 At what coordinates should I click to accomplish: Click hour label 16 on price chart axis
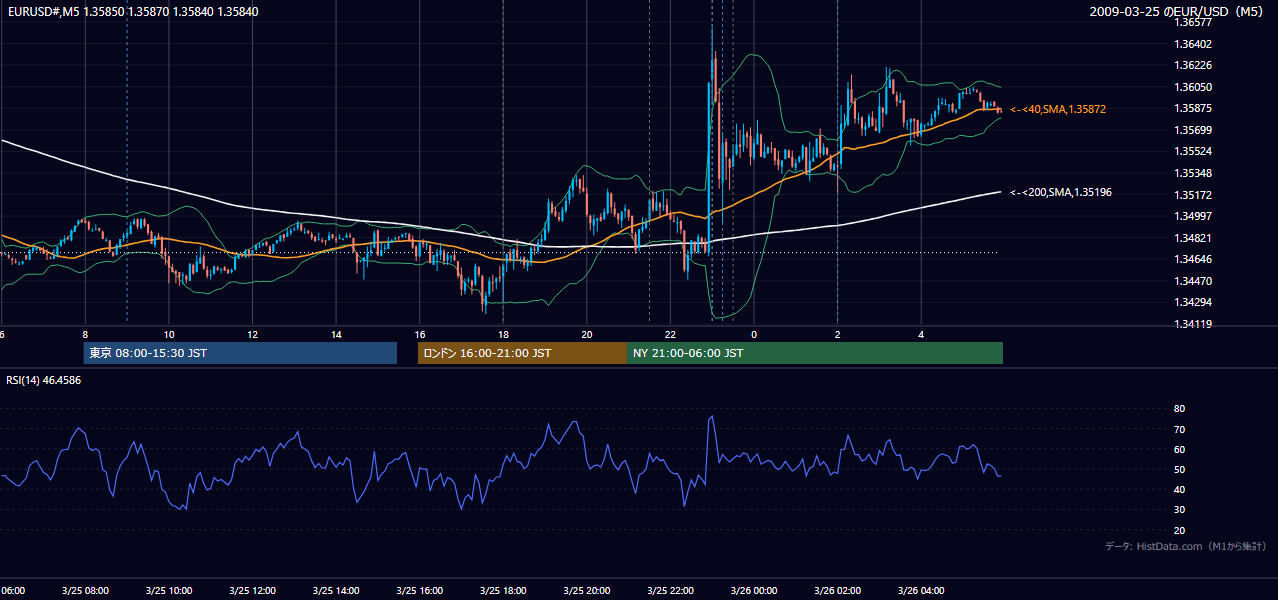[x=419, y=334]
